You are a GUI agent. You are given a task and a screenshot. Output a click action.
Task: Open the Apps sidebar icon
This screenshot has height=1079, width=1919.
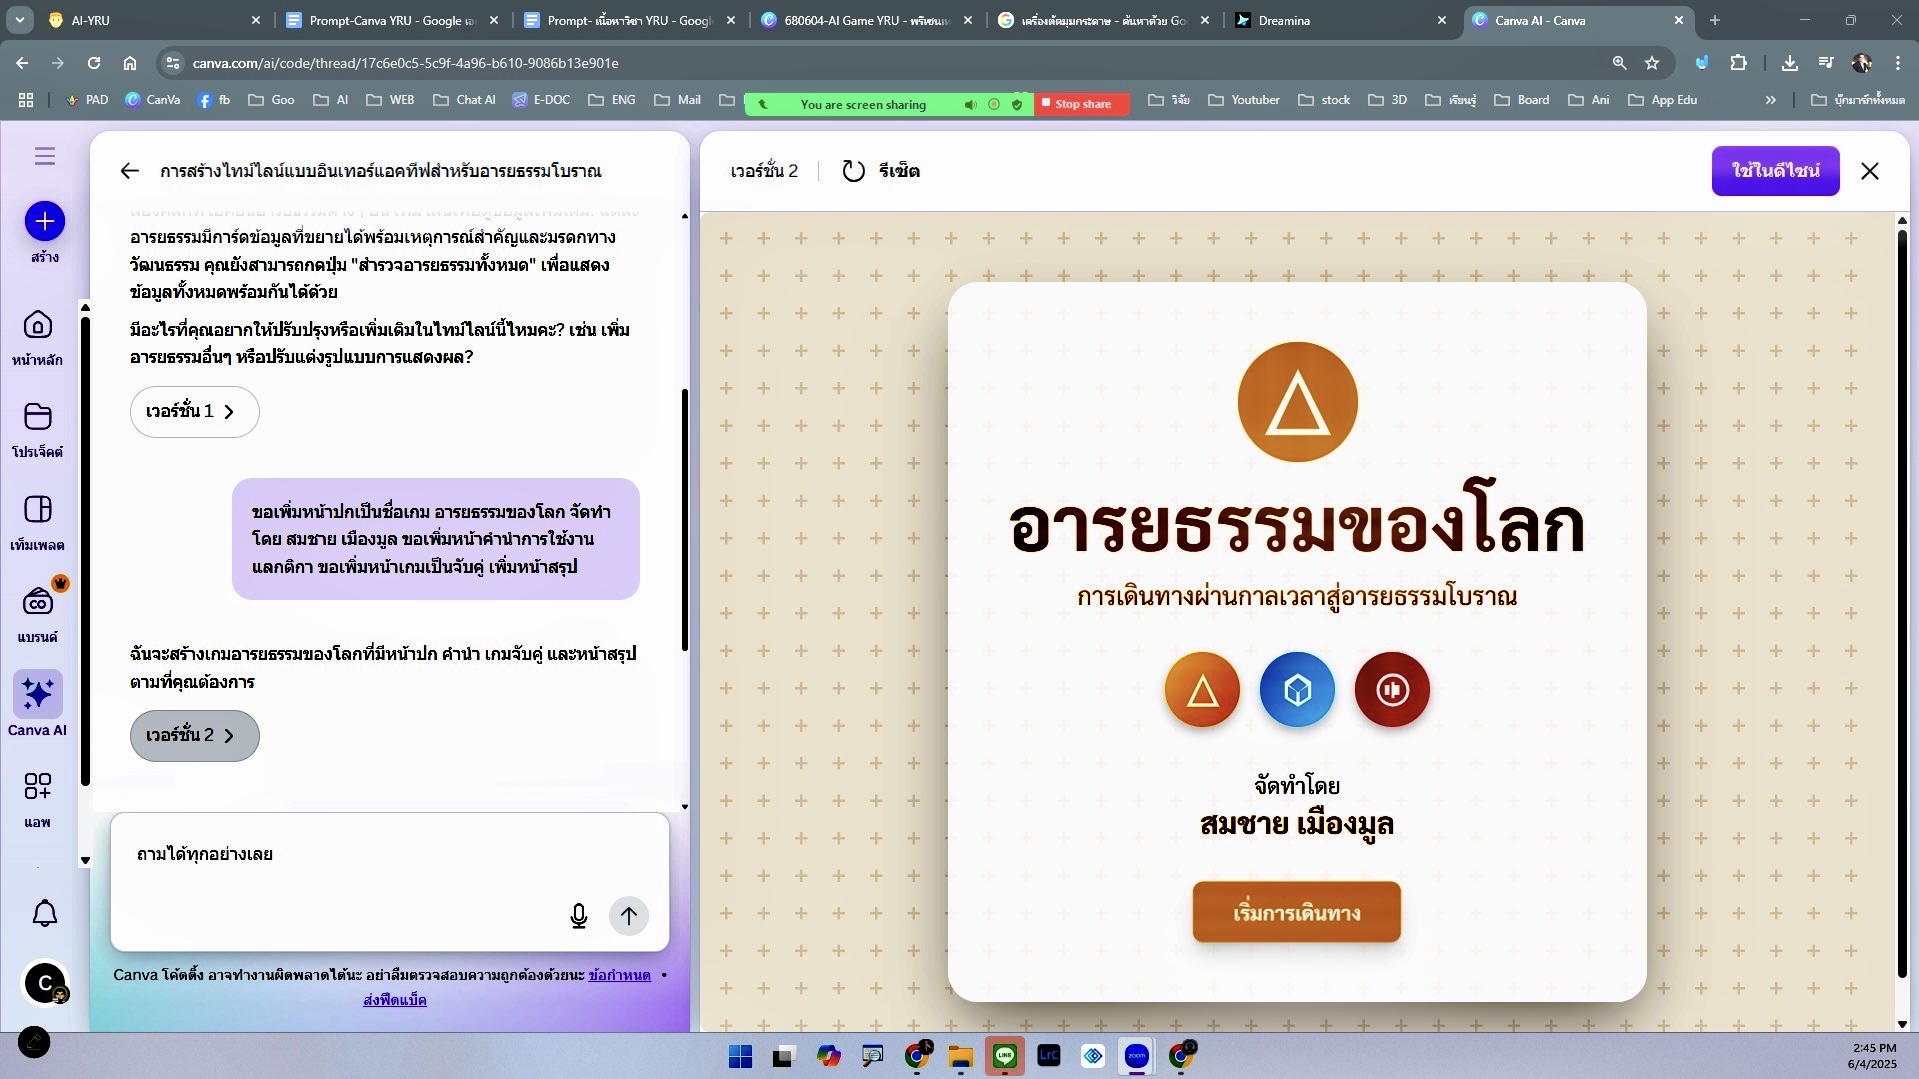pyautogui.click(x=38, y=787)
